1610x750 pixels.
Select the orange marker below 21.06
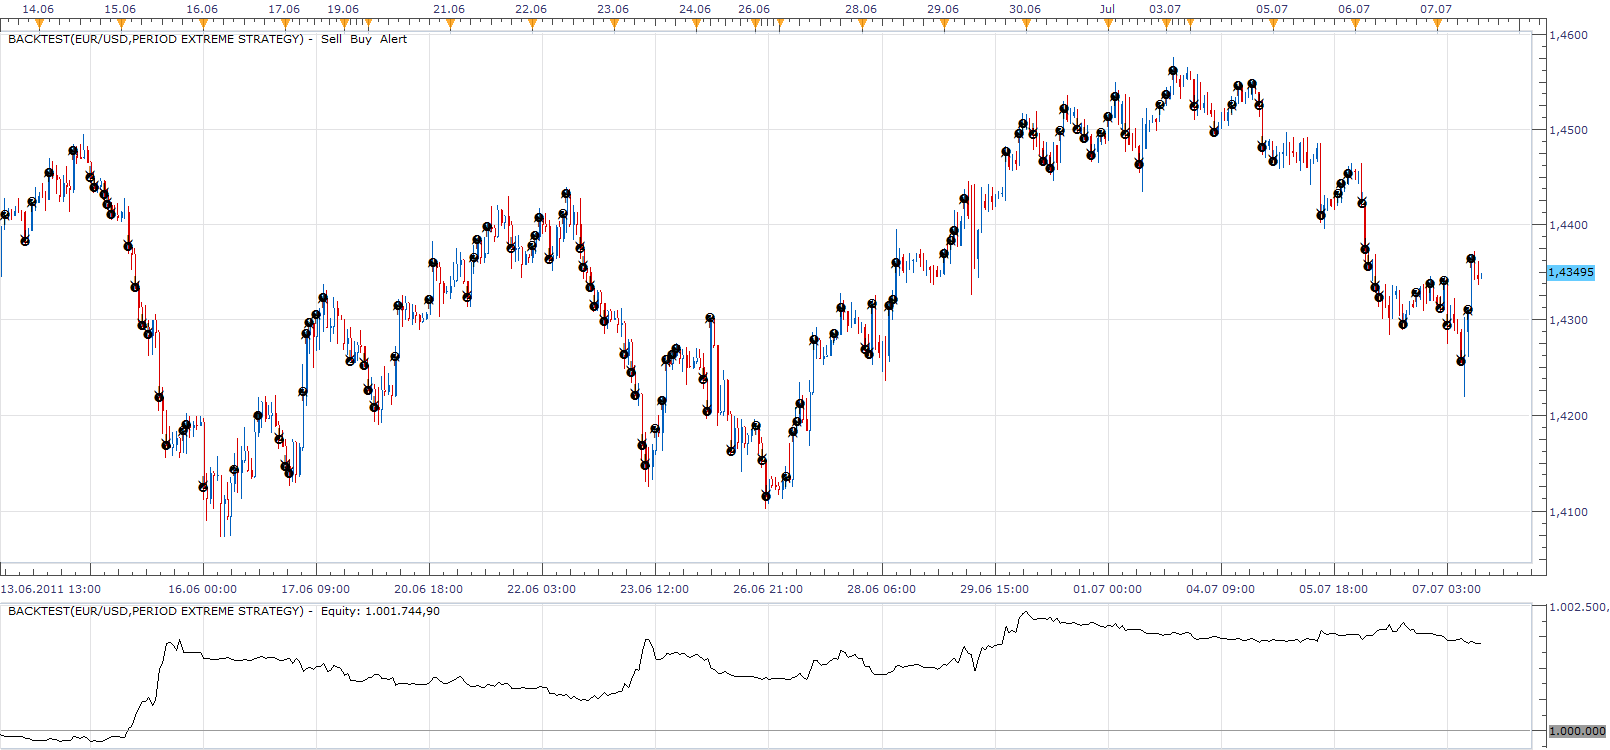click(x=451, y=24)
